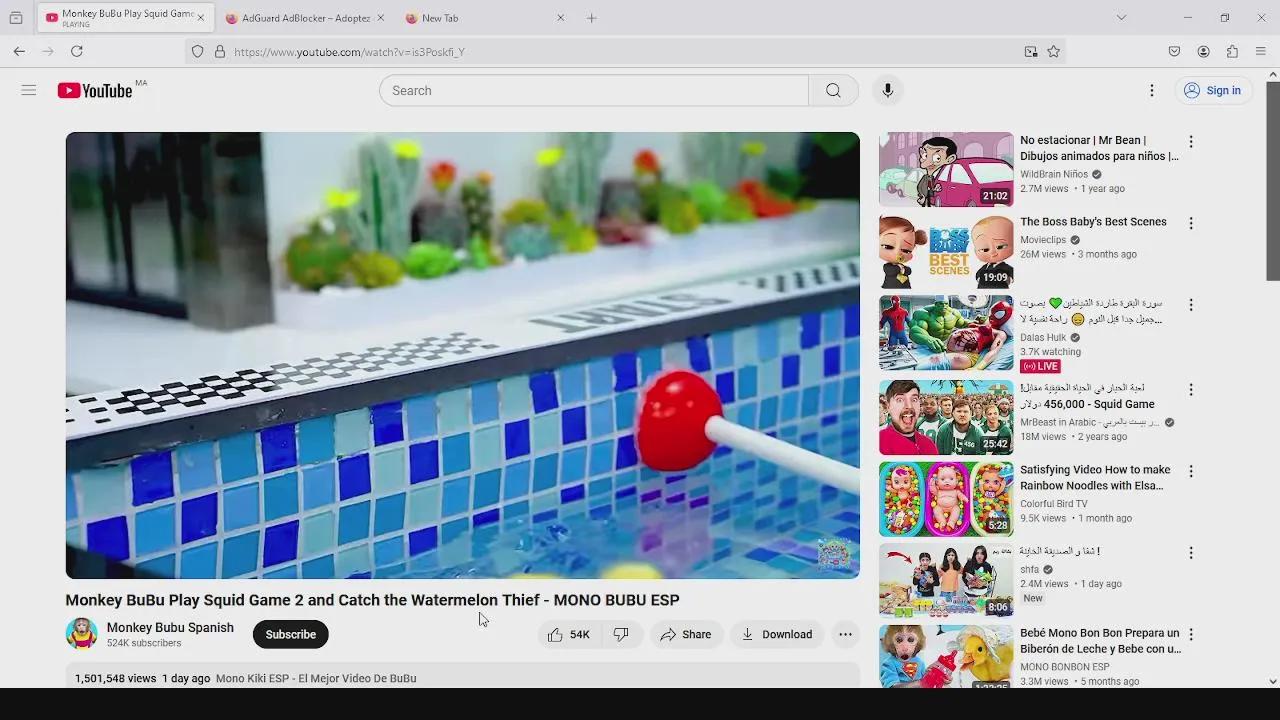Open options for shfa video

[1191, 553]
